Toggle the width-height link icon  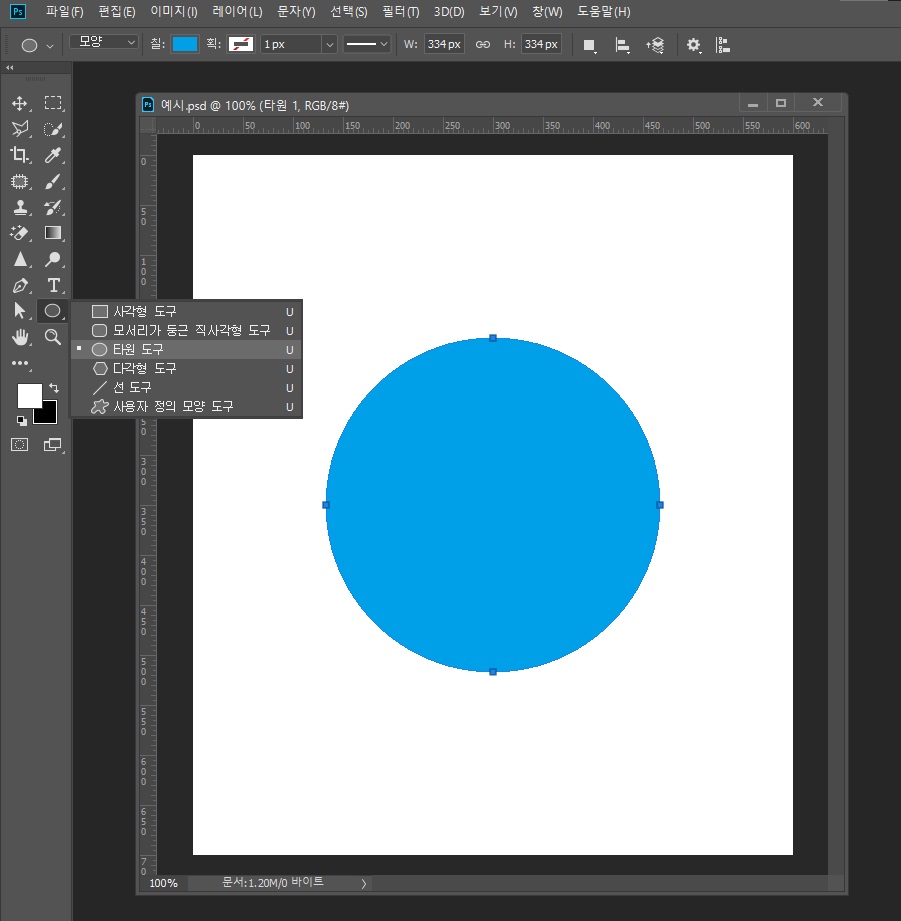(x=483, y=45)
